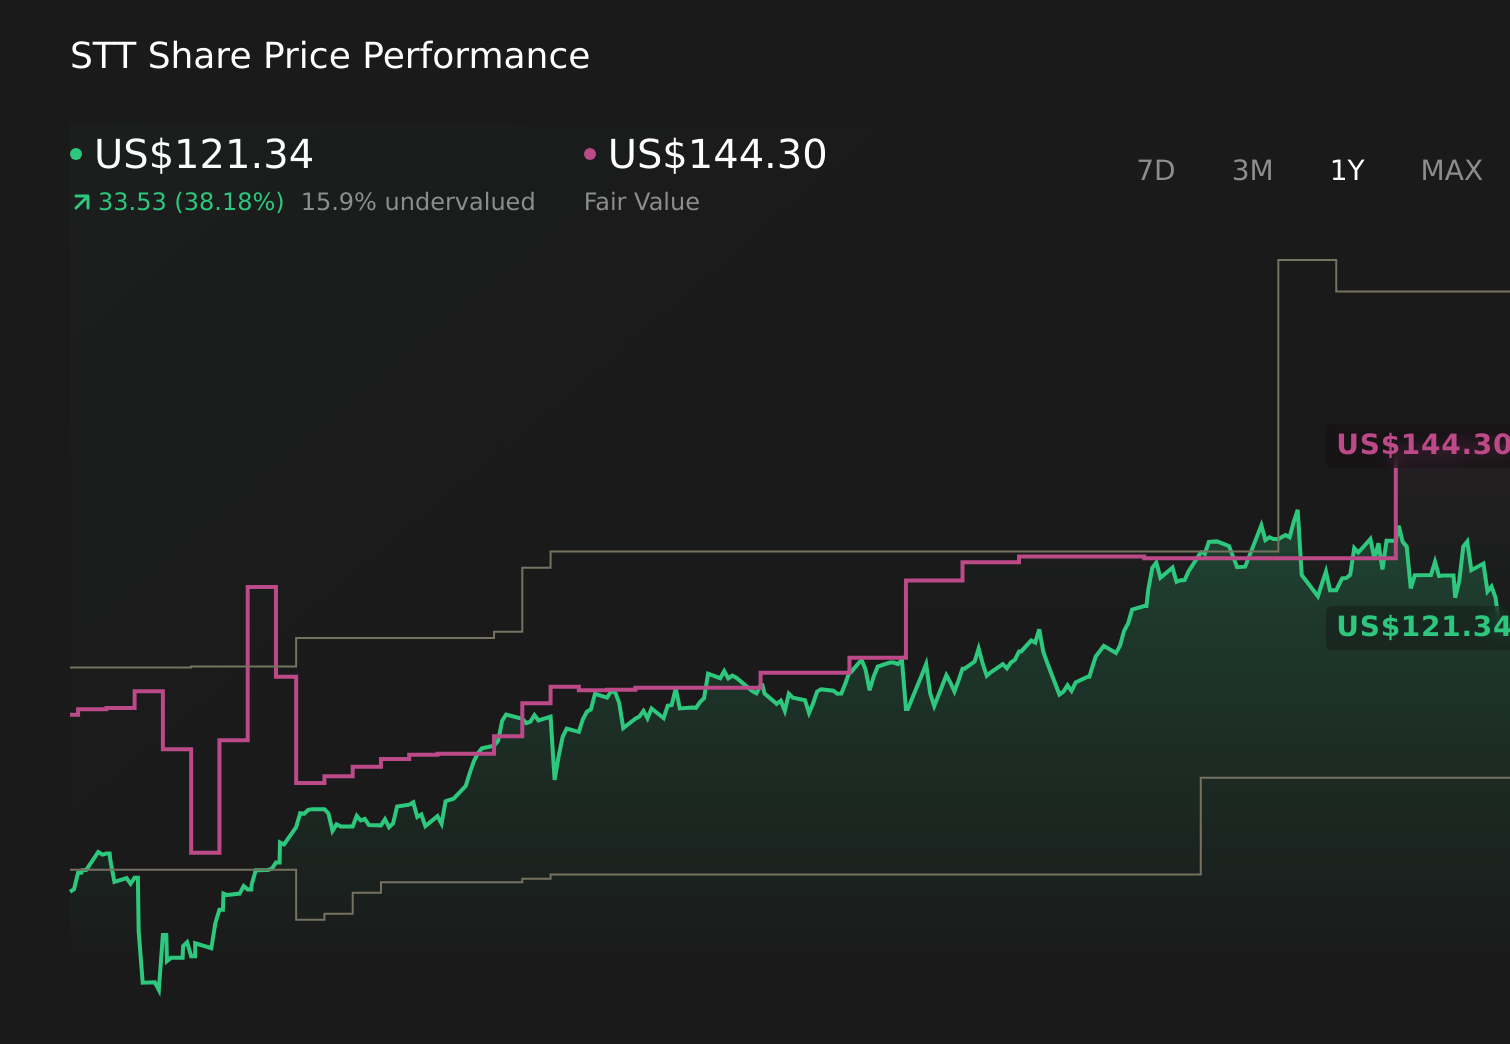Viewport: 1510px width, 1044px height.
Task: Click the top gray analyst range peak
Action: pyautogui.click(x=1307, y=260)
